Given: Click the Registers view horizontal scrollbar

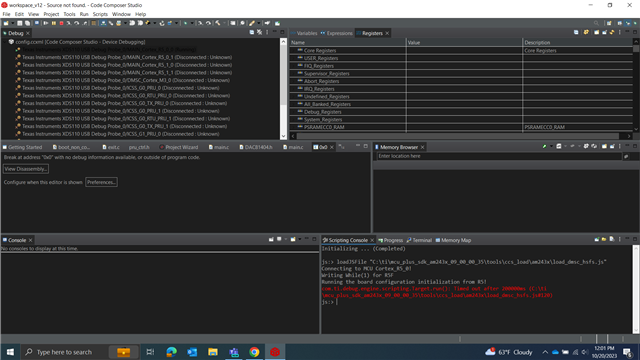Looking at the screenshot, I should point(458,136).
